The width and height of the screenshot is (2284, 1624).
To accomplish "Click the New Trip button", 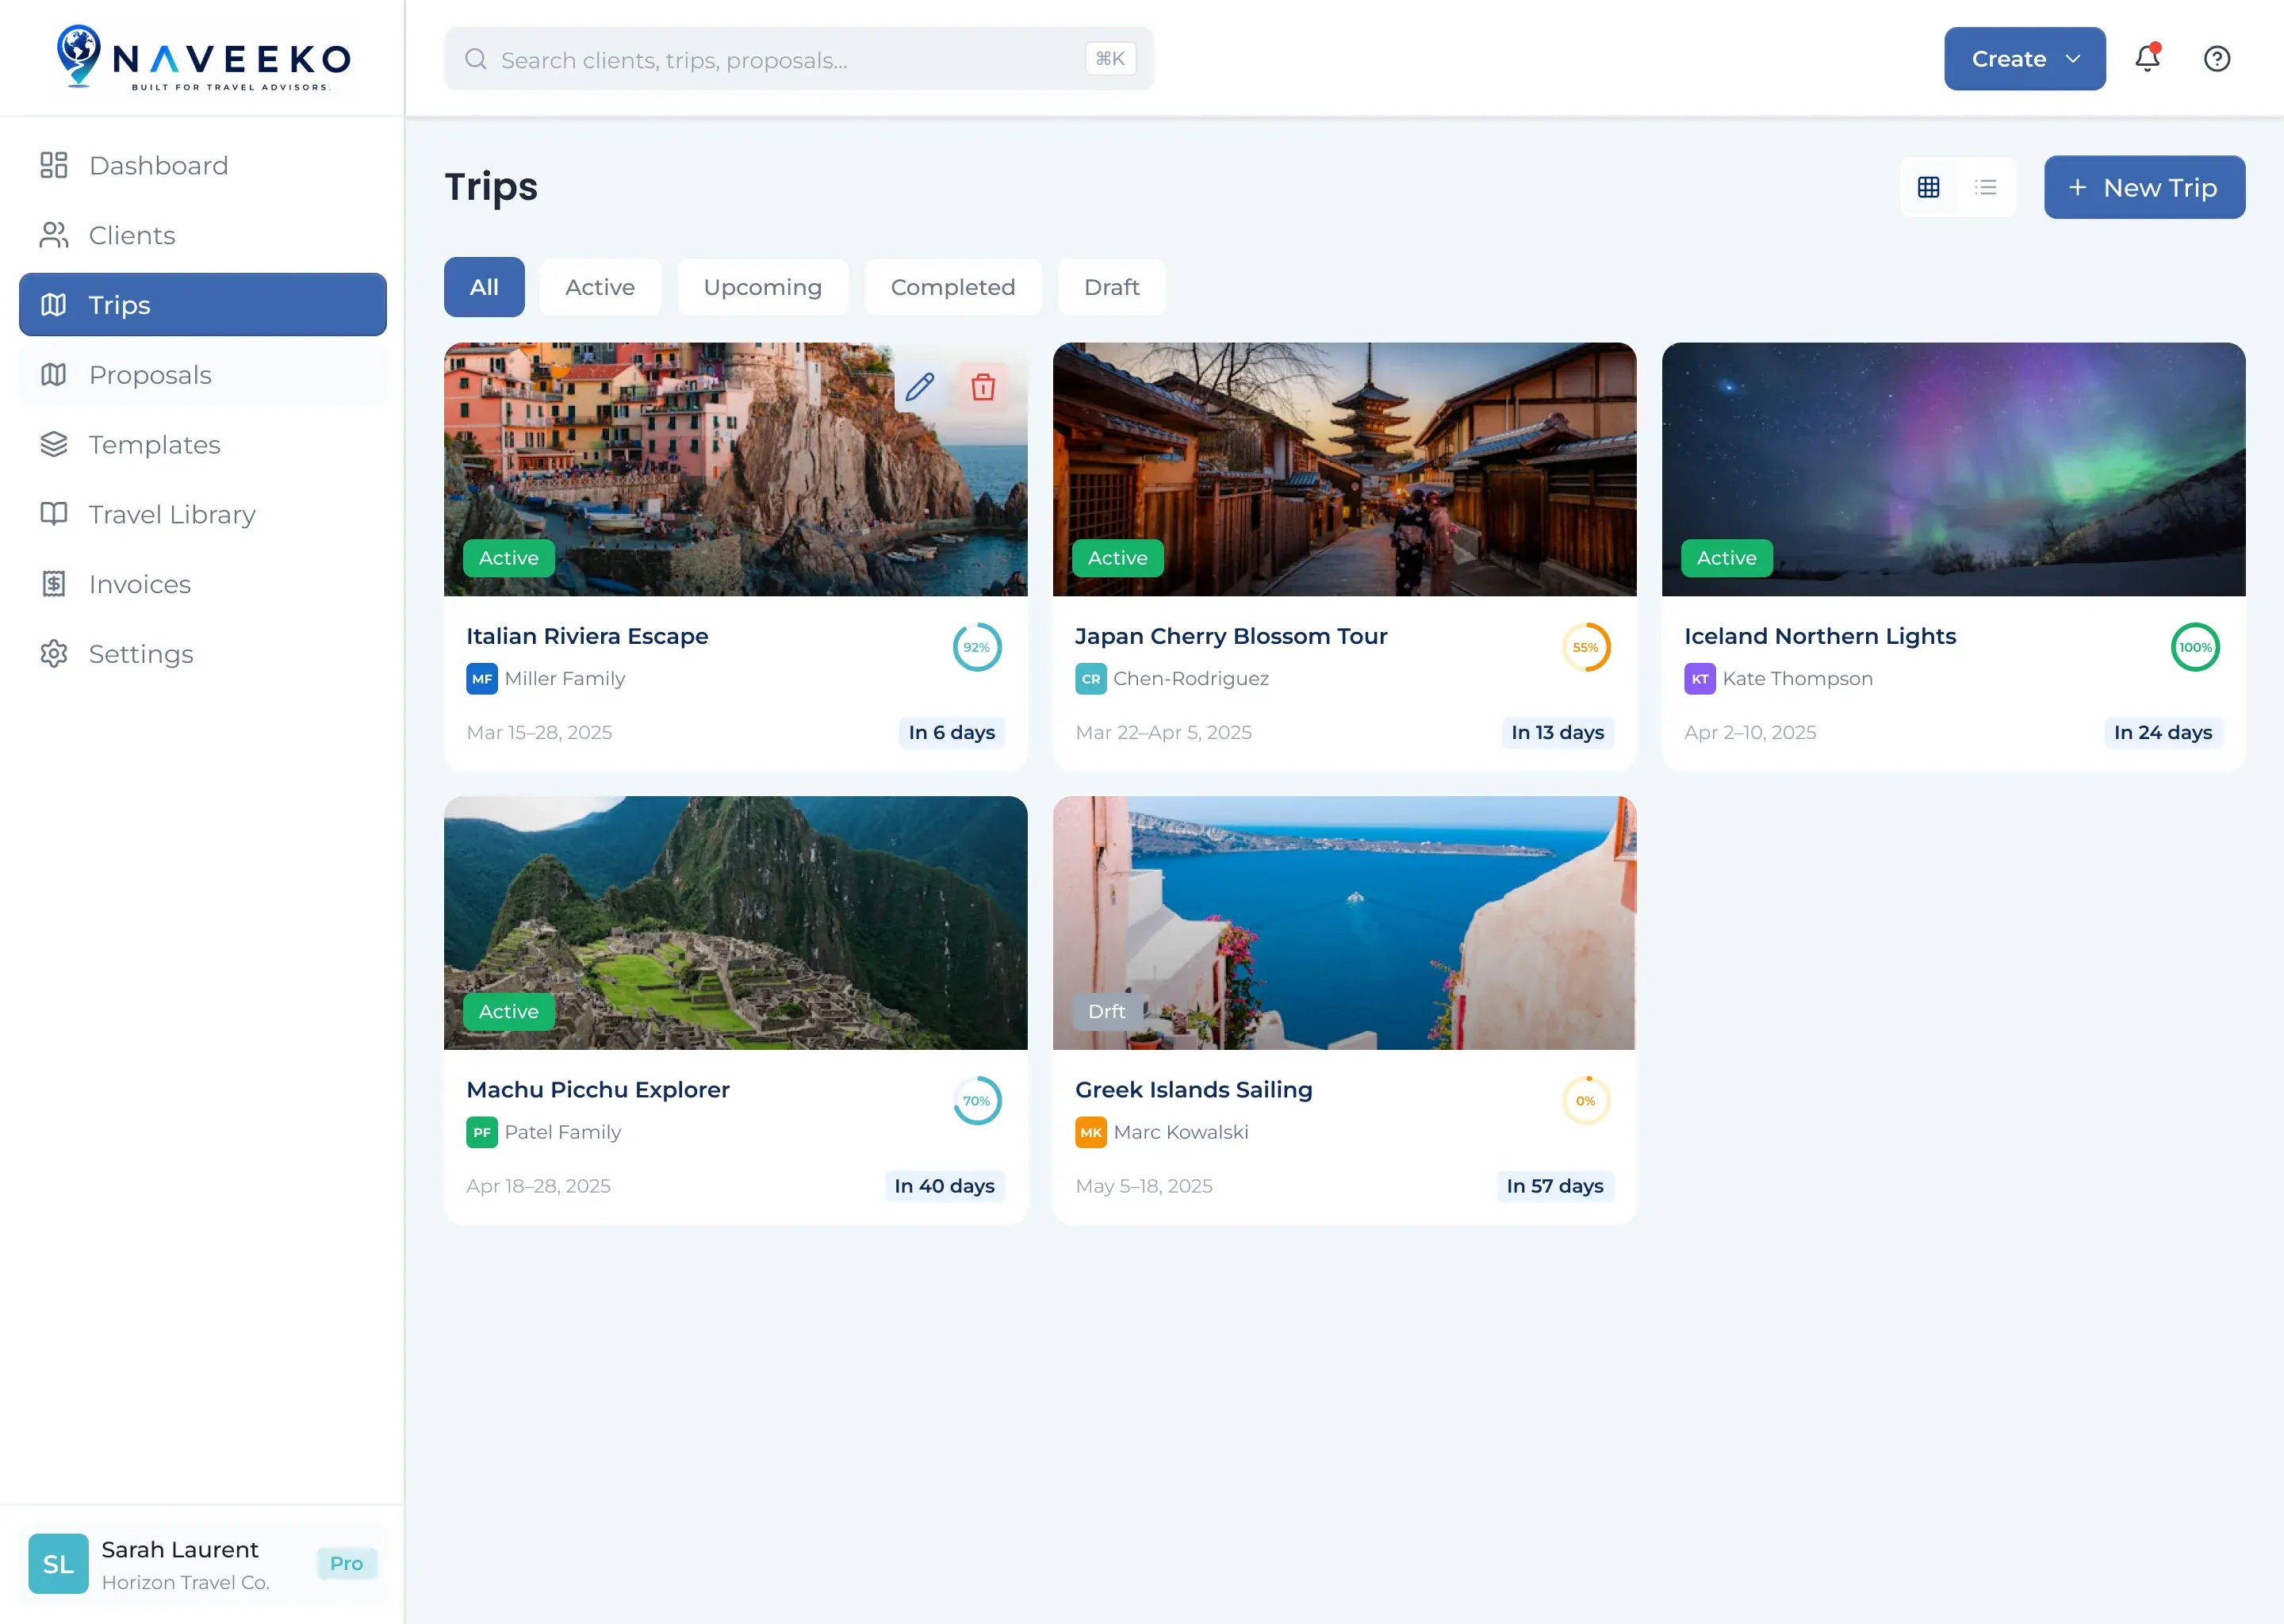I will pyautogui.click(x=2144, y=187).
